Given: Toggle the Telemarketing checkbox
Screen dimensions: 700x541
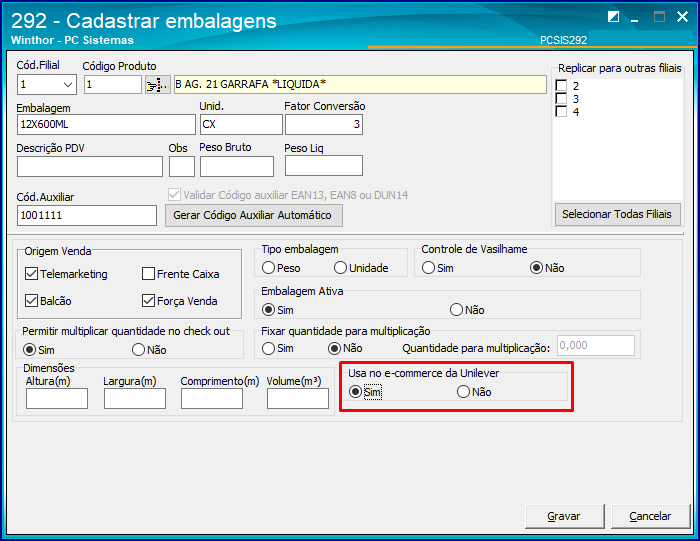Looking at the screenshot, I should tap(31, 274).
